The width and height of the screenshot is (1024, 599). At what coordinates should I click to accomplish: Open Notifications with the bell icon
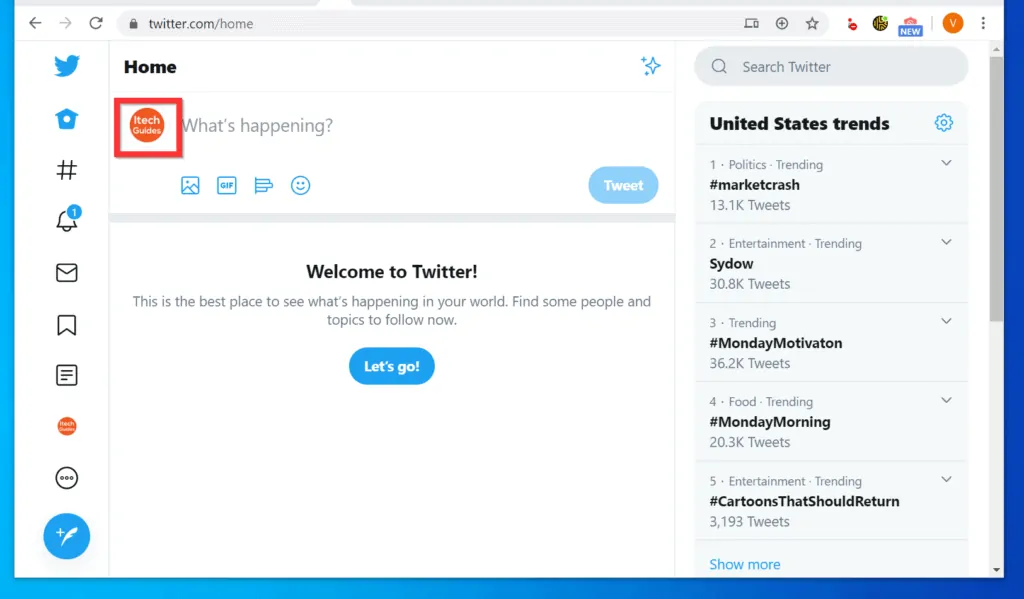tap(66, 221)
